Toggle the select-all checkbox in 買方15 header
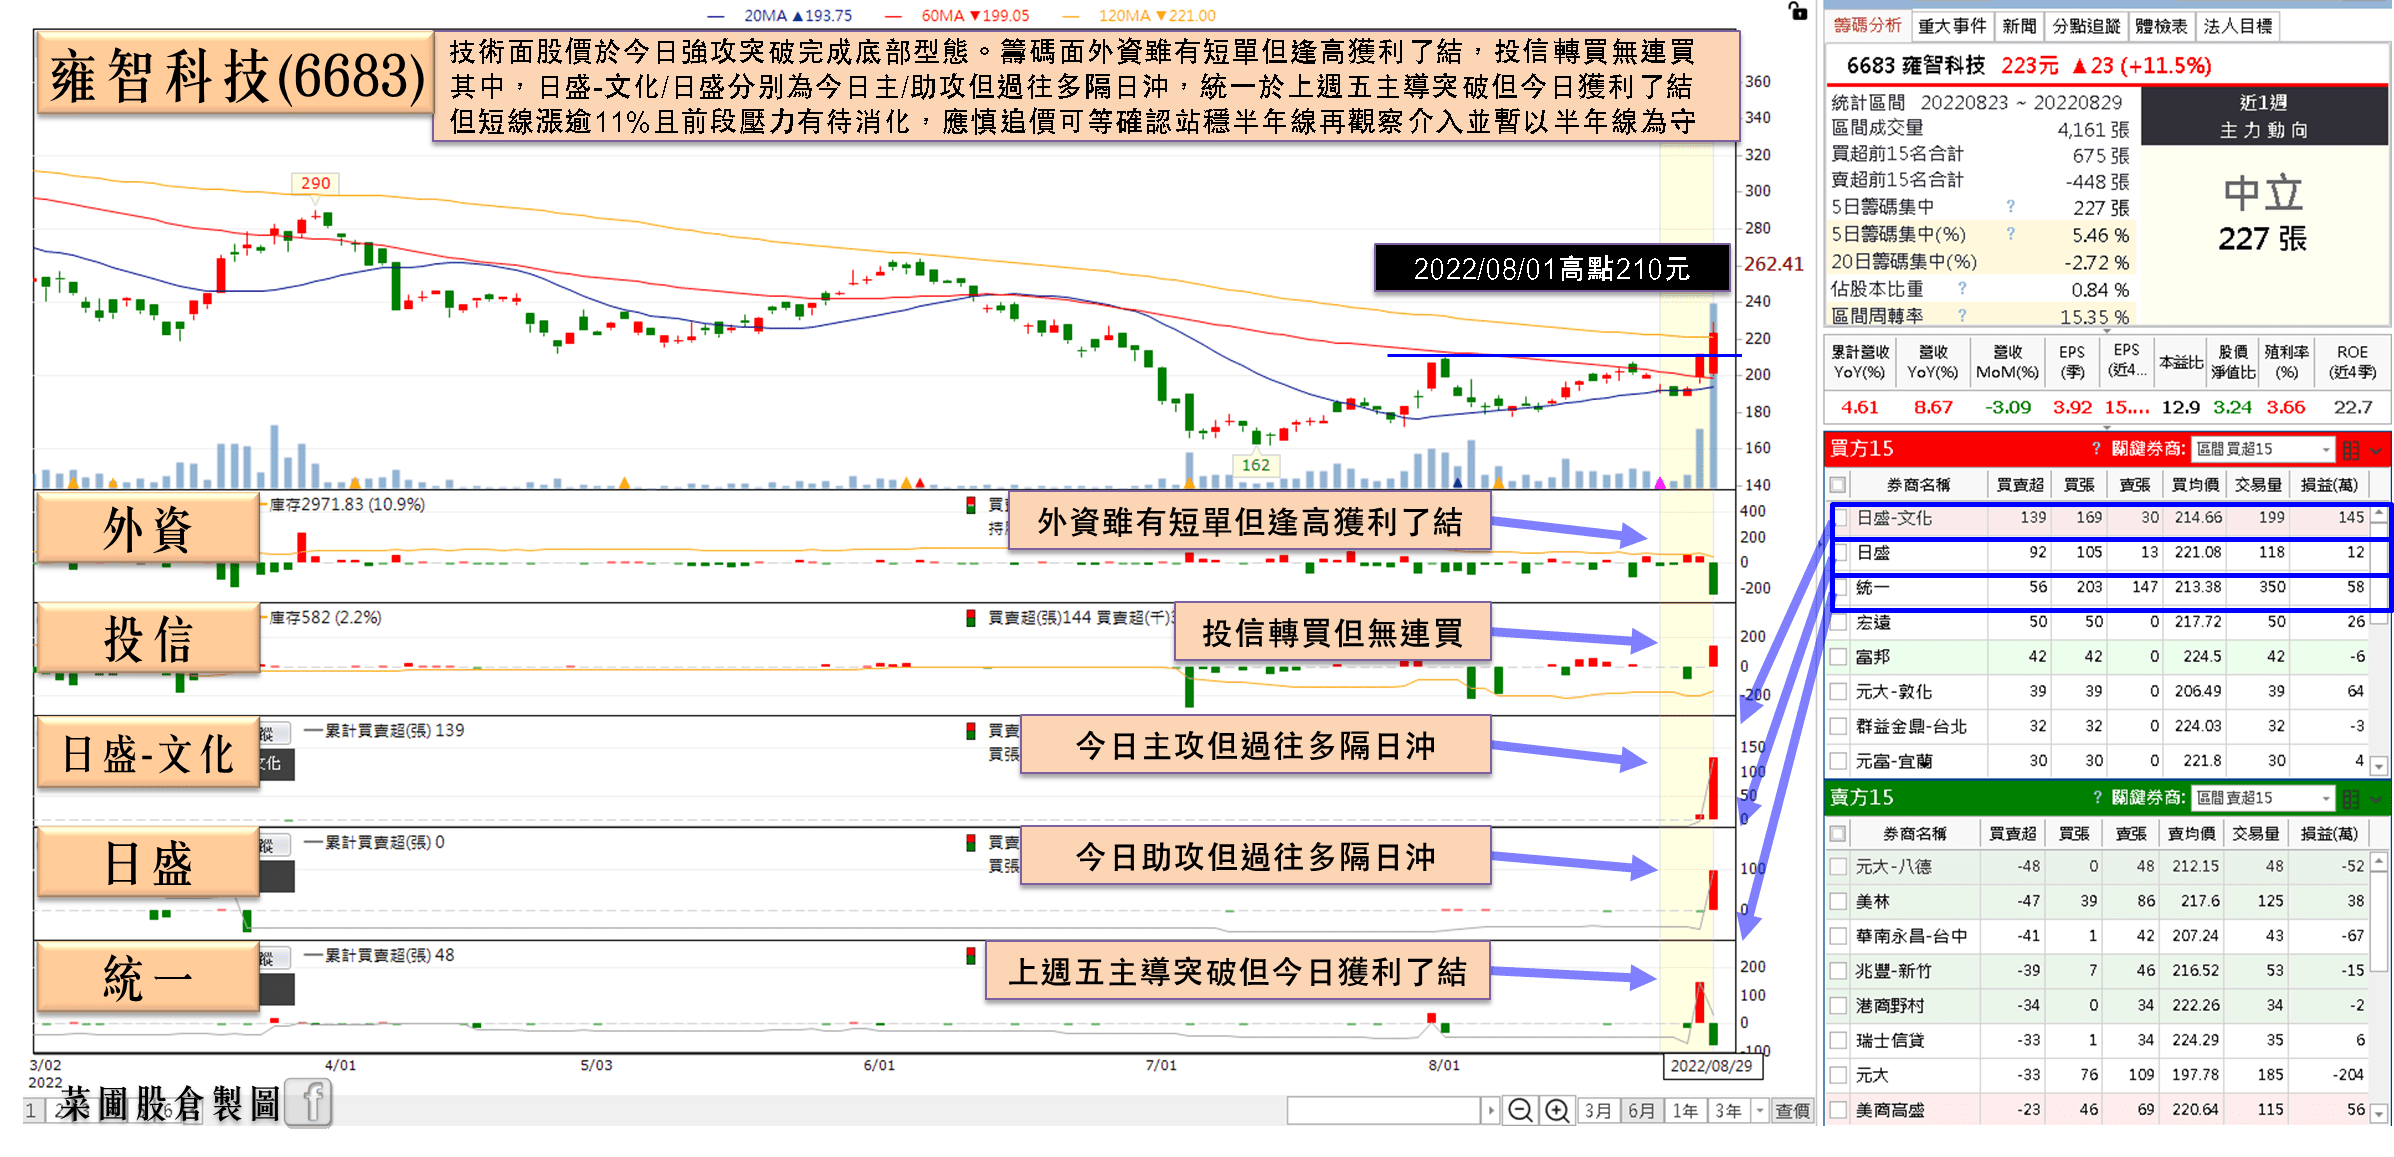Image resolution: width=2394 pixels, height=1157 pixels. click(x=1838, y=485)
